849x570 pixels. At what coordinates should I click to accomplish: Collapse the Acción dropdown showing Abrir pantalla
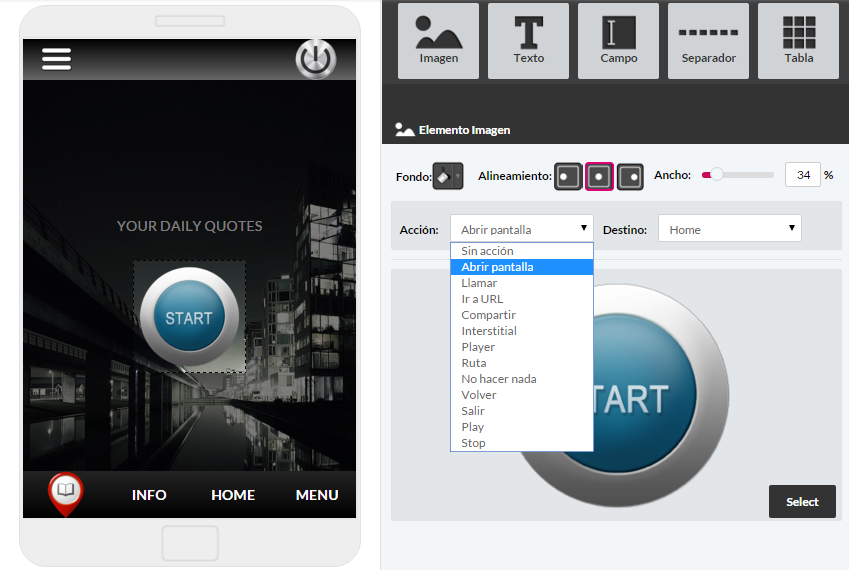(x=522, y=228)
